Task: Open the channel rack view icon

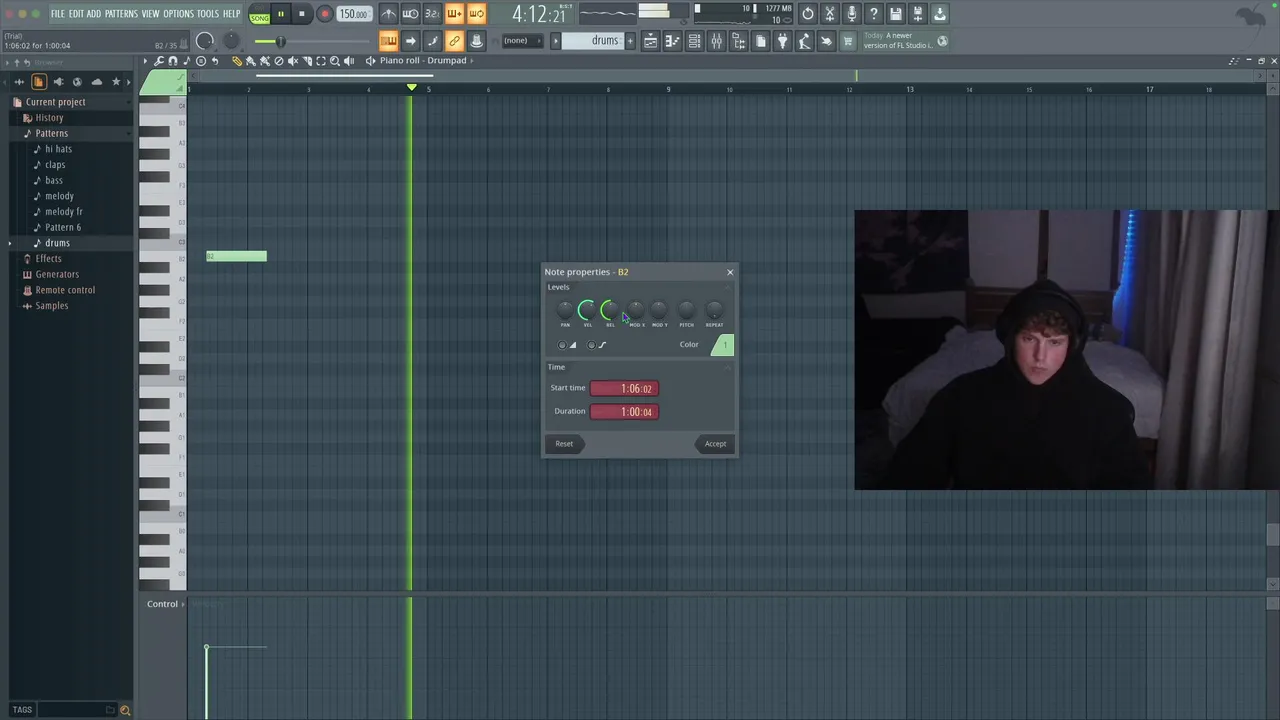Action: tap(694, 41)
